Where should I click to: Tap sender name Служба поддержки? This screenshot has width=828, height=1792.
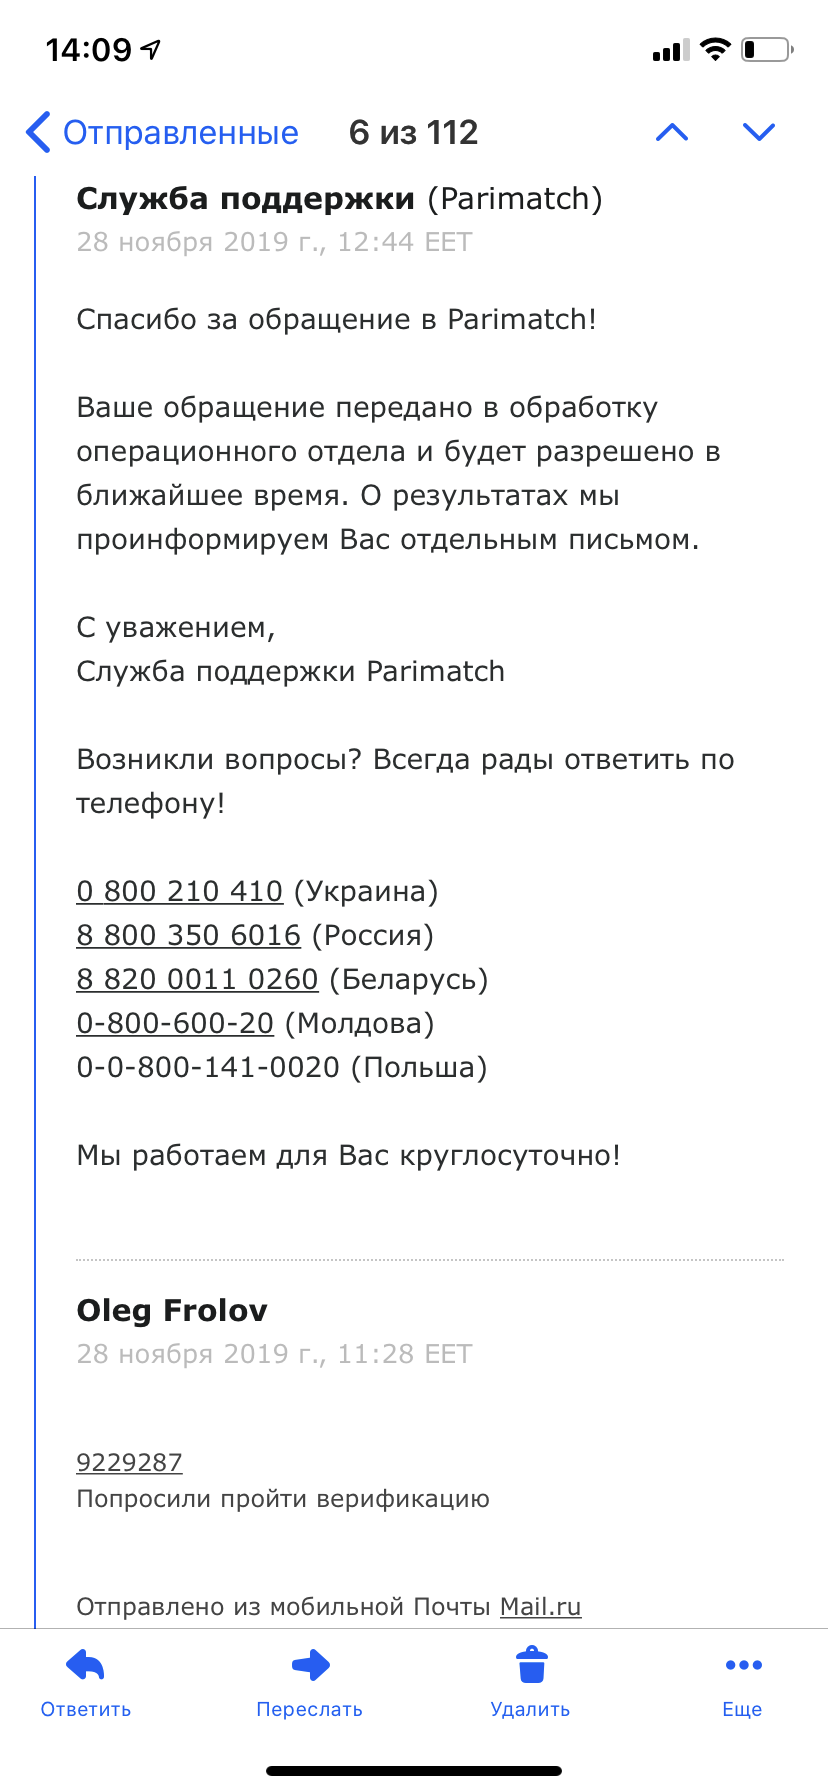pos(245,199)
